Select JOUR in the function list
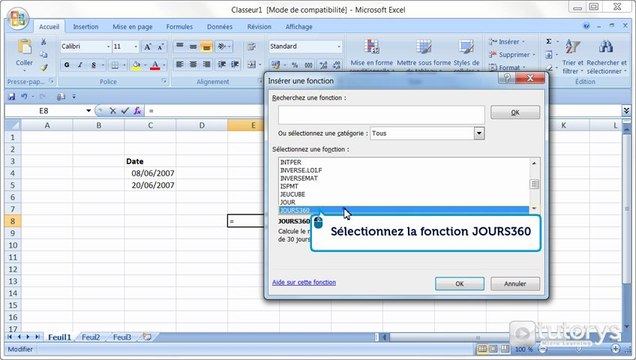 pos(288,202)
